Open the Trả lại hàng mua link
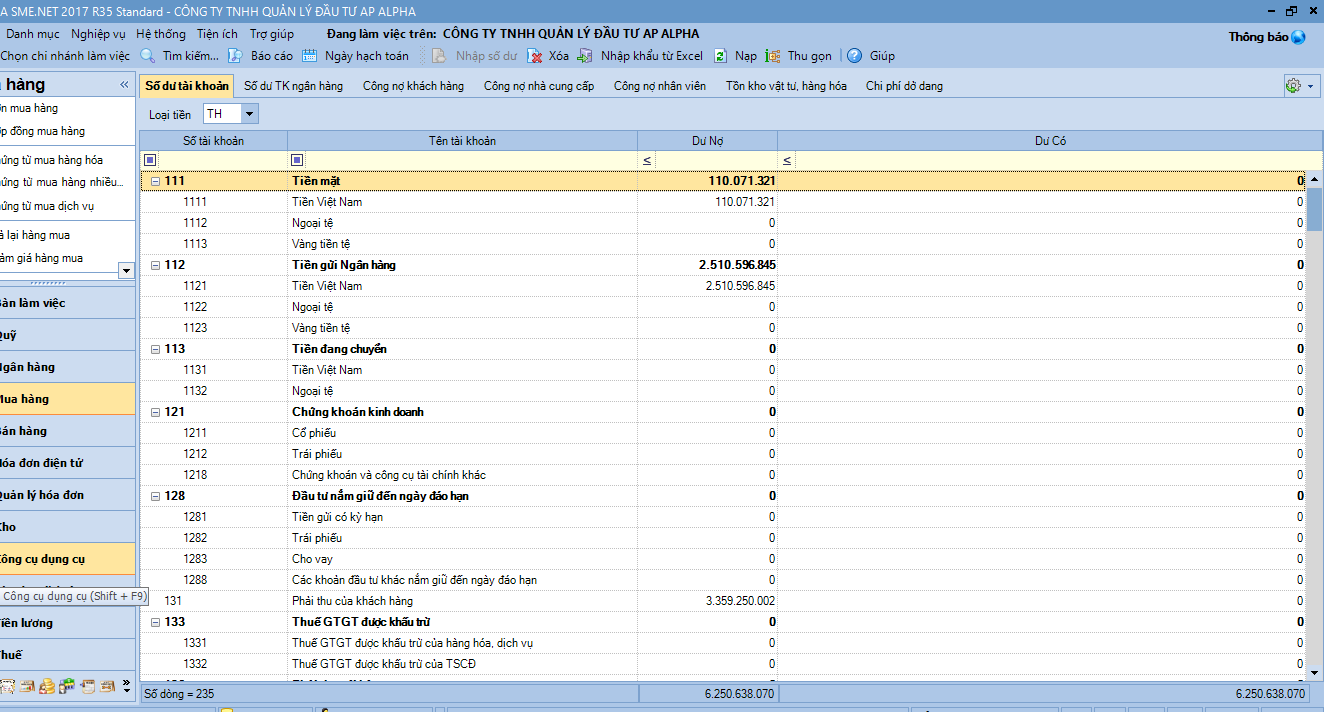 35,235
